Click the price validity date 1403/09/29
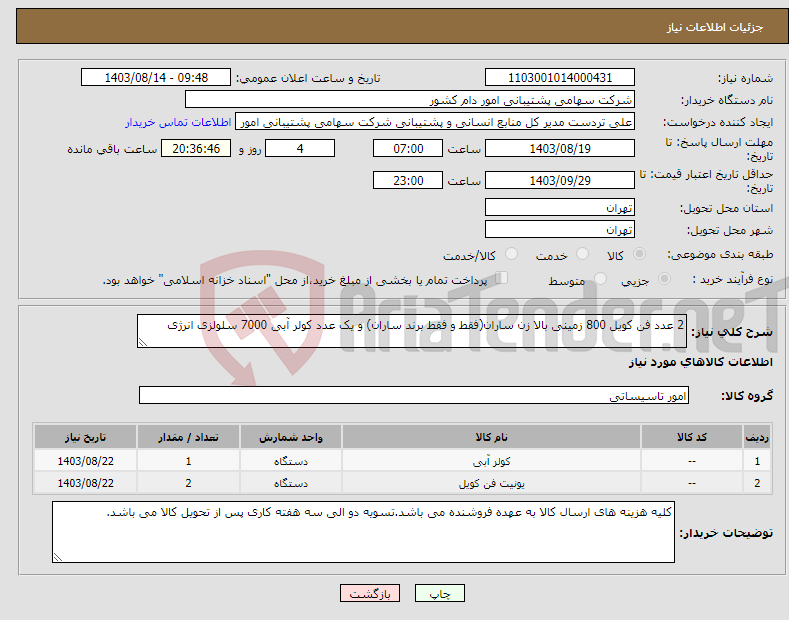This screenshot has height=620, width=789. (560, 180)
